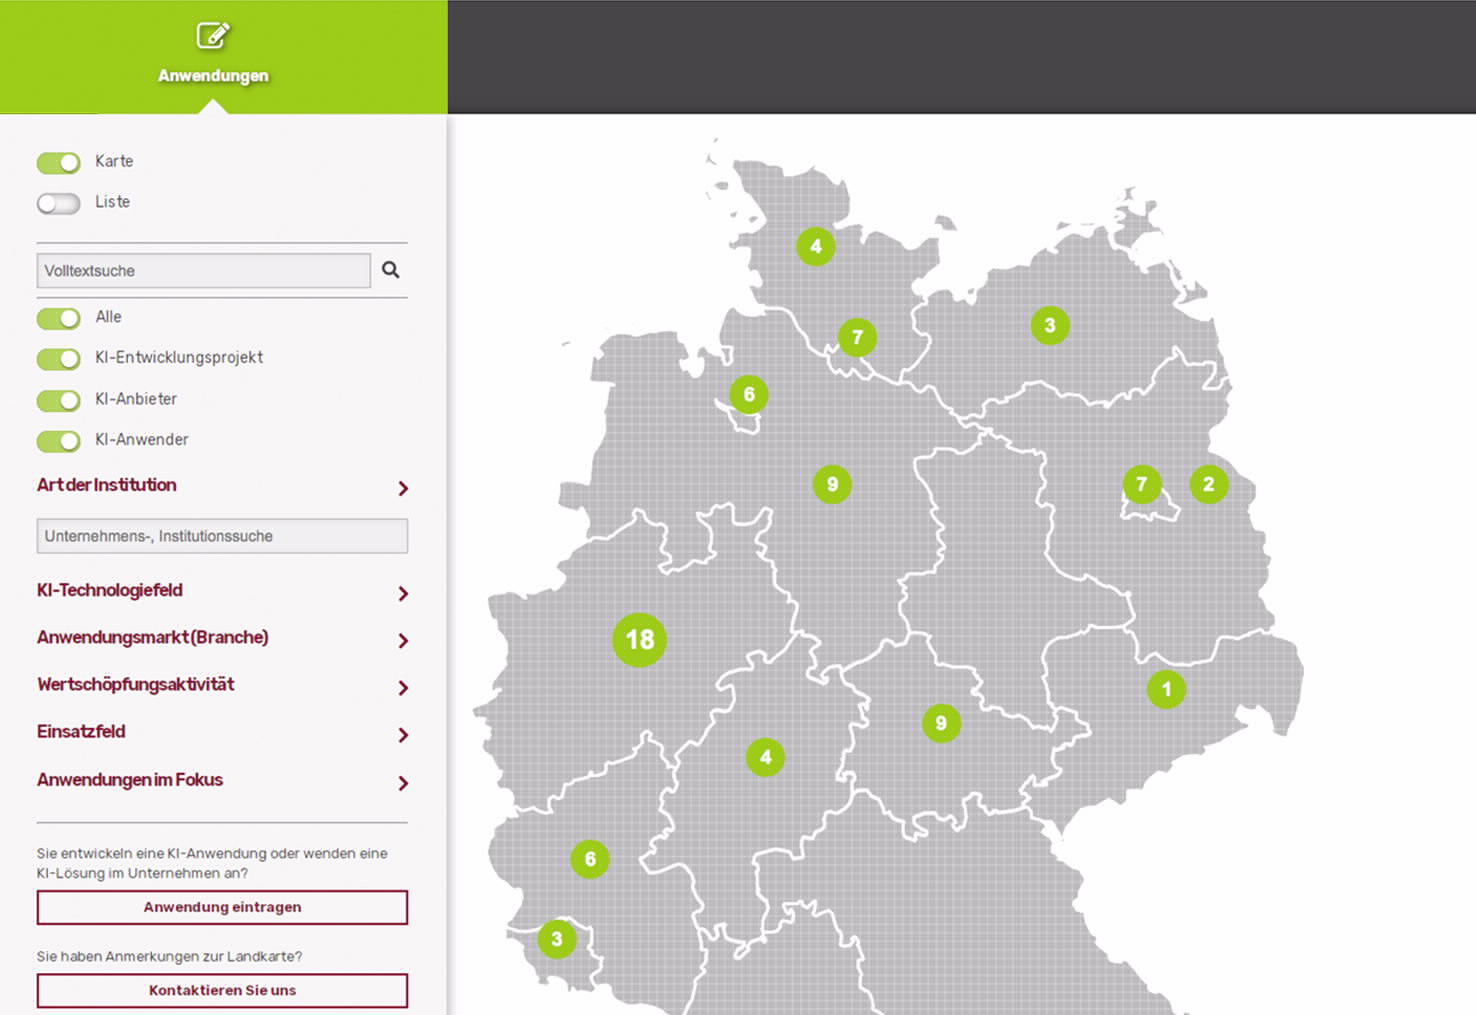The height and width of the screenshot is (1015, 1476).
Task: Open the cluster marker with 3 in northeast
Action: coord(1049,325)
